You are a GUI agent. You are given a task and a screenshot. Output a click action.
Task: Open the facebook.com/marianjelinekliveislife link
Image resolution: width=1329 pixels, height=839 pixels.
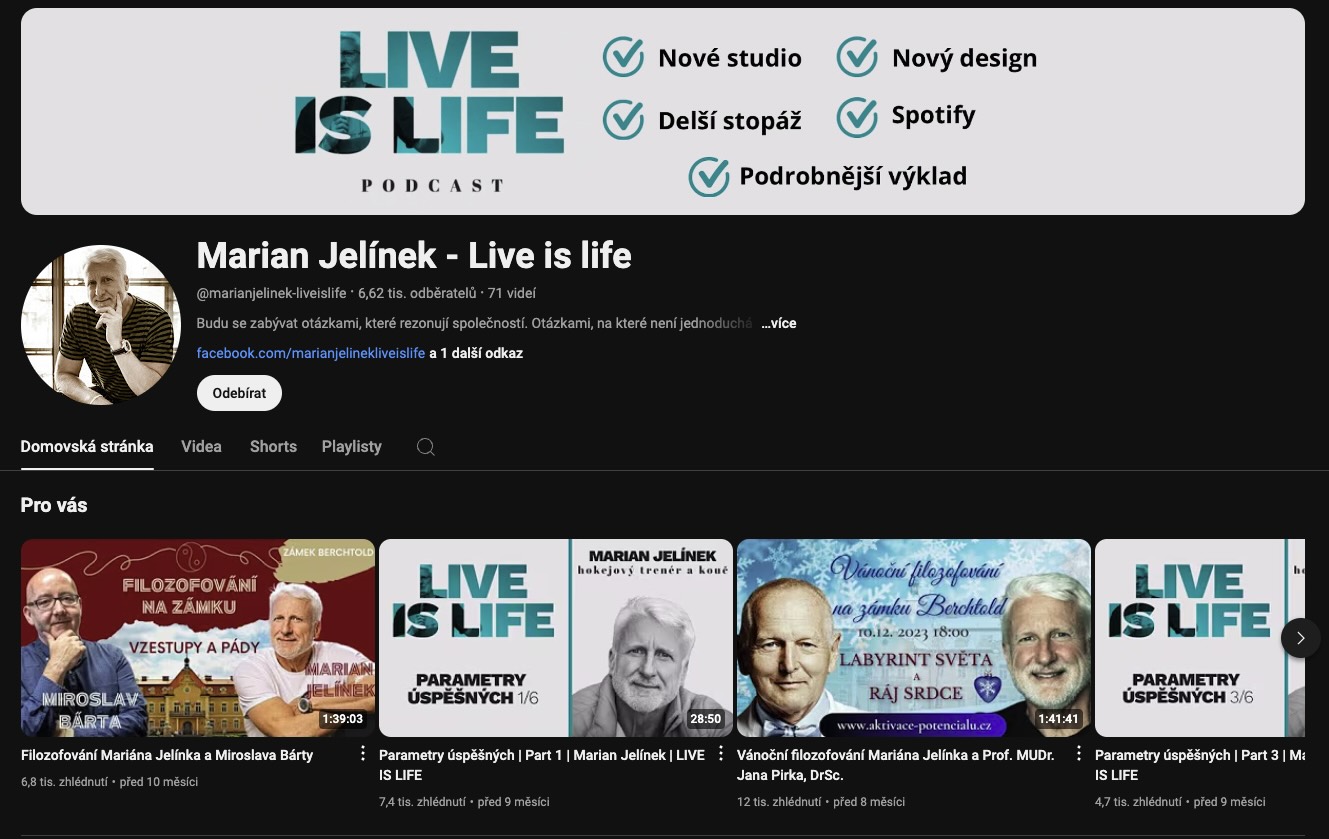pos(311,353)
